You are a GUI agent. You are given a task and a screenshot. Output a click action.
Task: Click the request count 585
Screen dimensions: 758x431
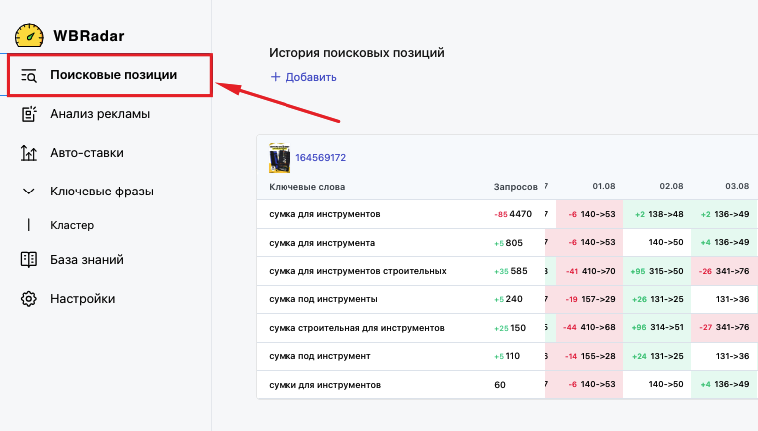point(519,271)
